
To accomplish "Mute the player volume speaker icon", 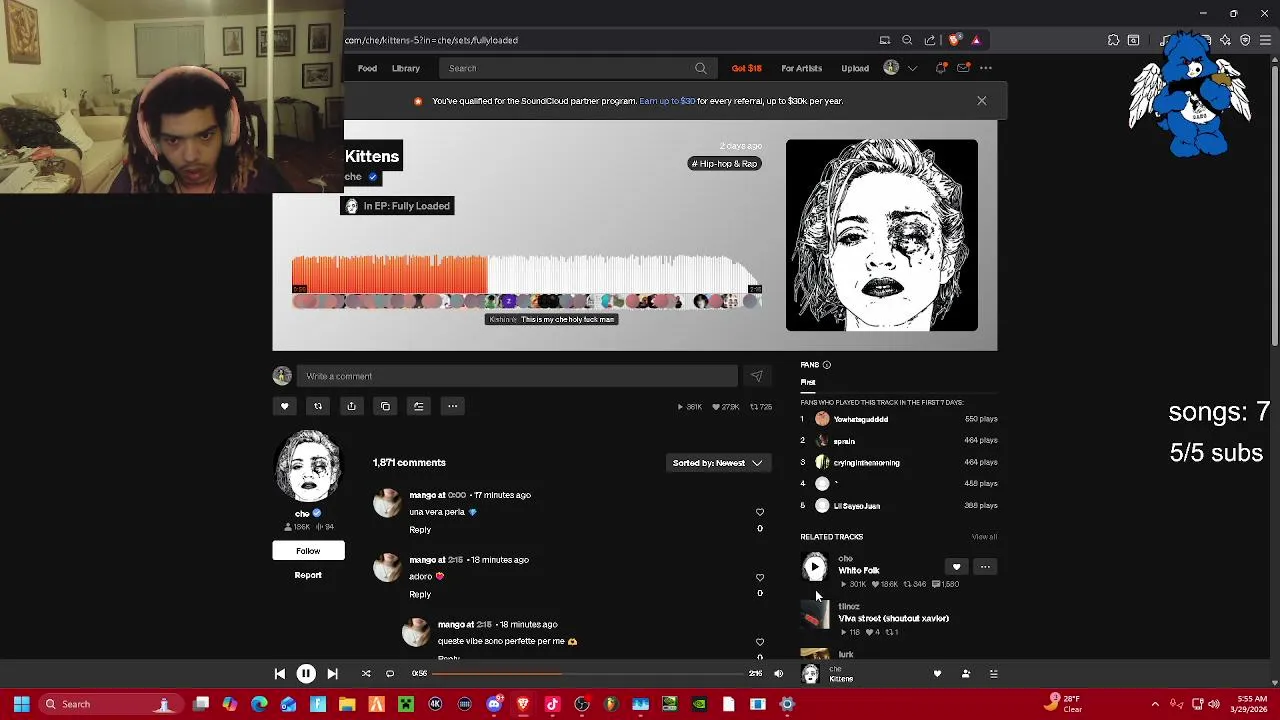I will (778, 674).
